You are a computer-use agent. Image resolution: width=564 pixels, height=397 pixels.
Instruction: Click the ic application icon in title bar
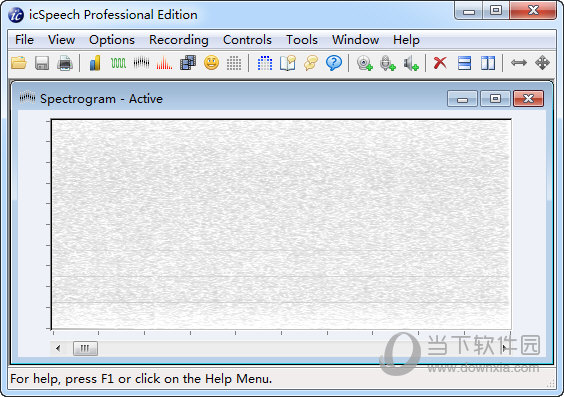pos(16,15)
